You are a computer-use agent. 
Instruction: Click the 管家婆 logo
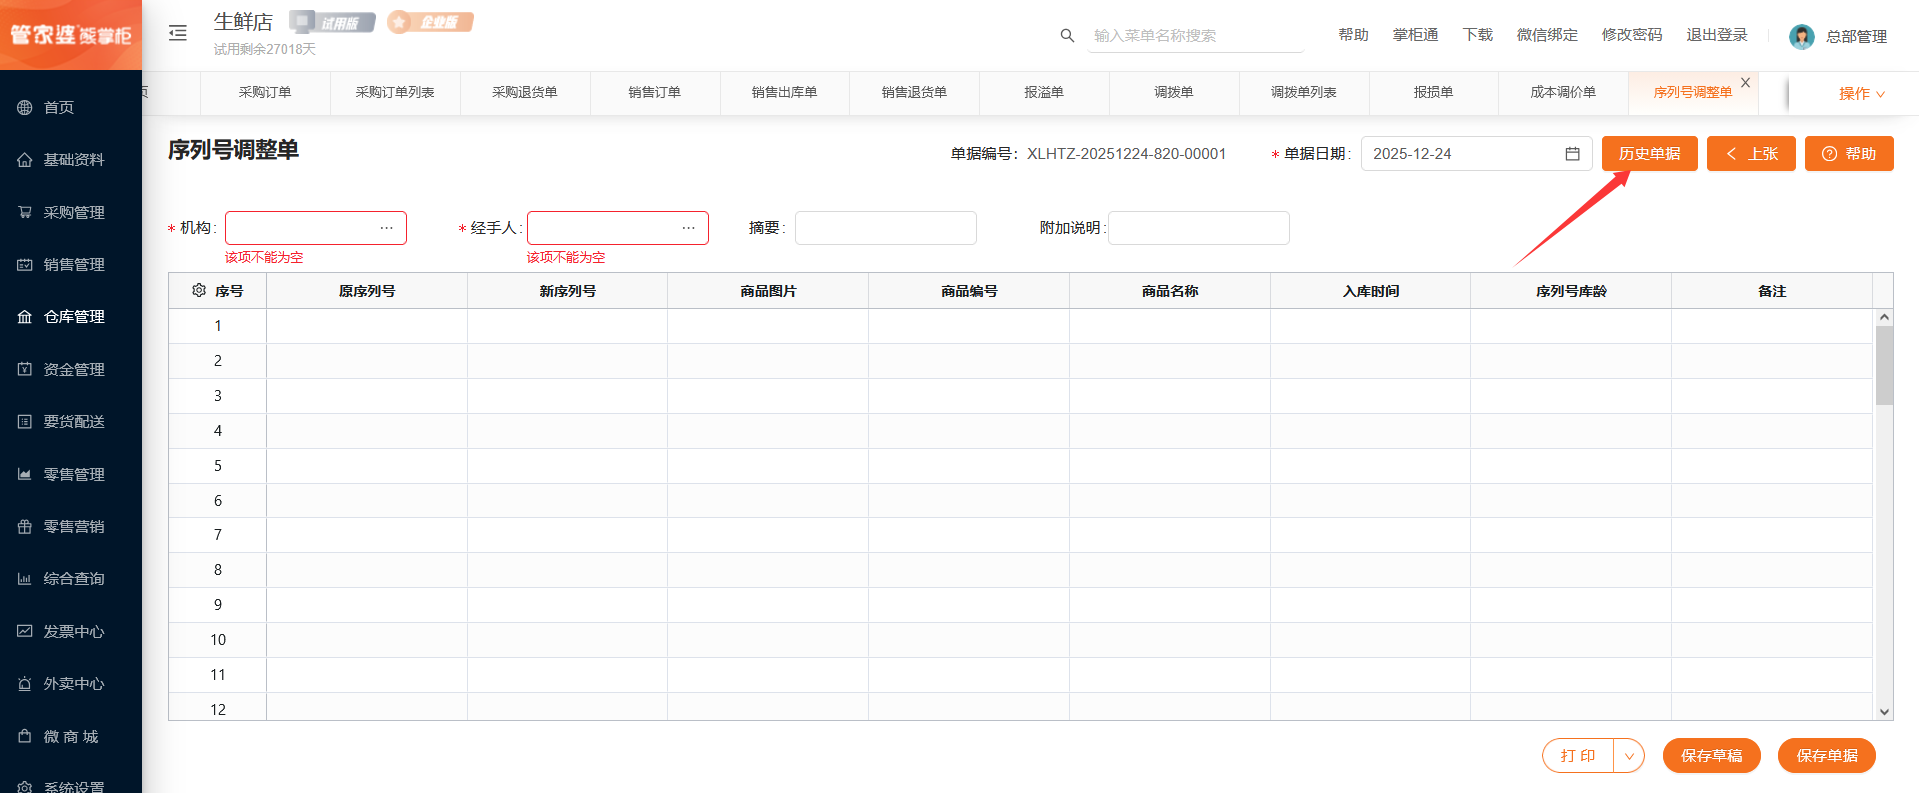click(x=71, y=35)
